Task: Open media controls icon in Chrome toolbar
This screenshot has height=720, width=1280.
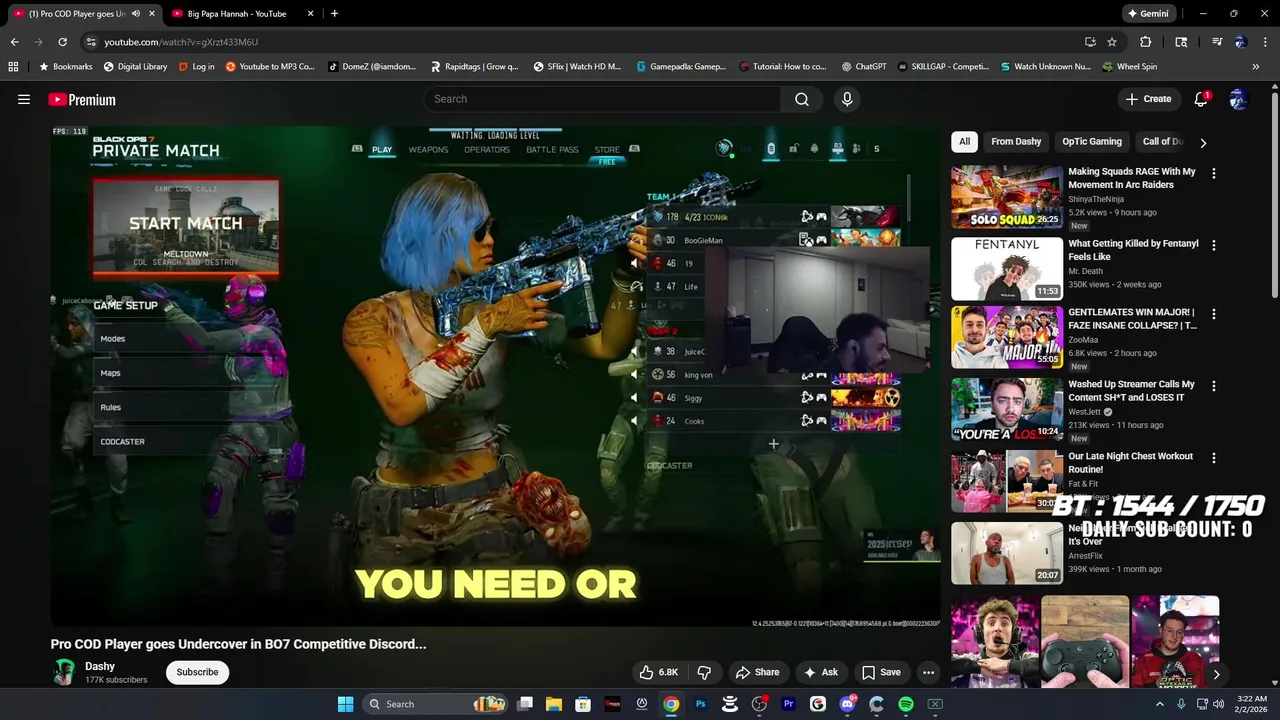Action: [x=1217, y=42]
